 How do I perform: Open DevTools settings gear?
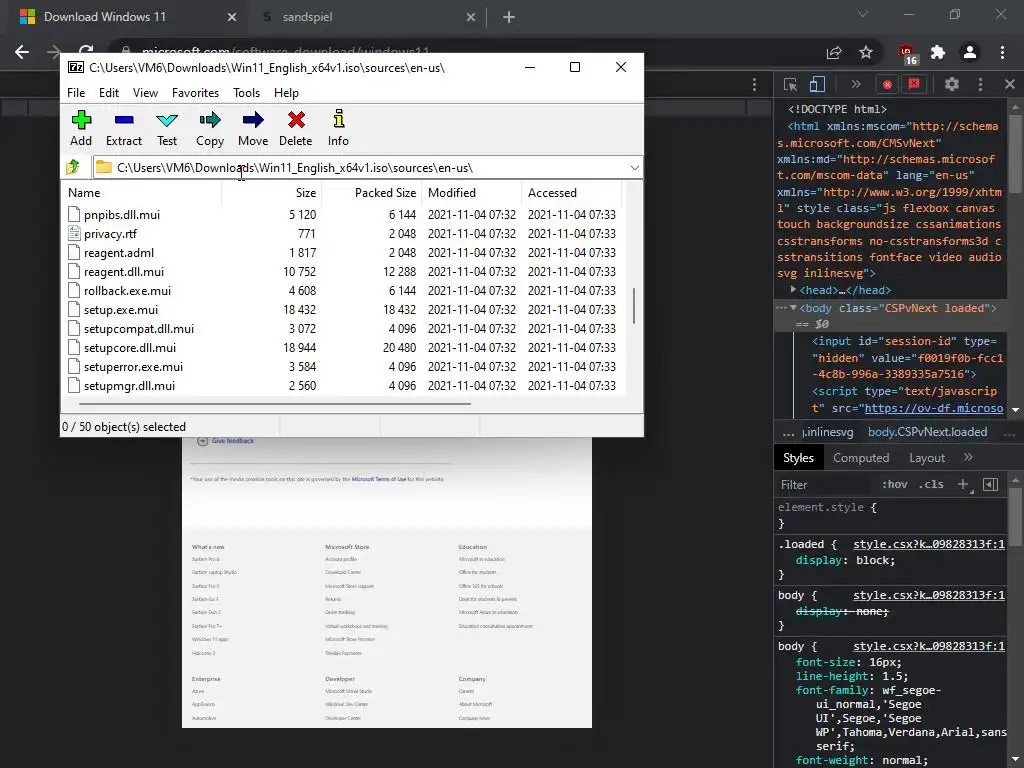click(952, 84)
